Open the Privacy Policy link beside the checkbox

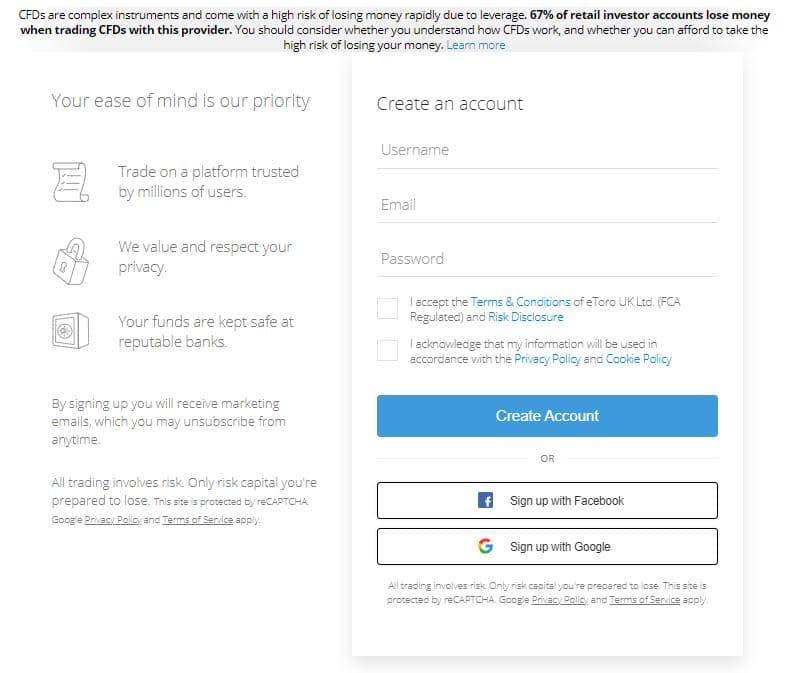[547, 359]
